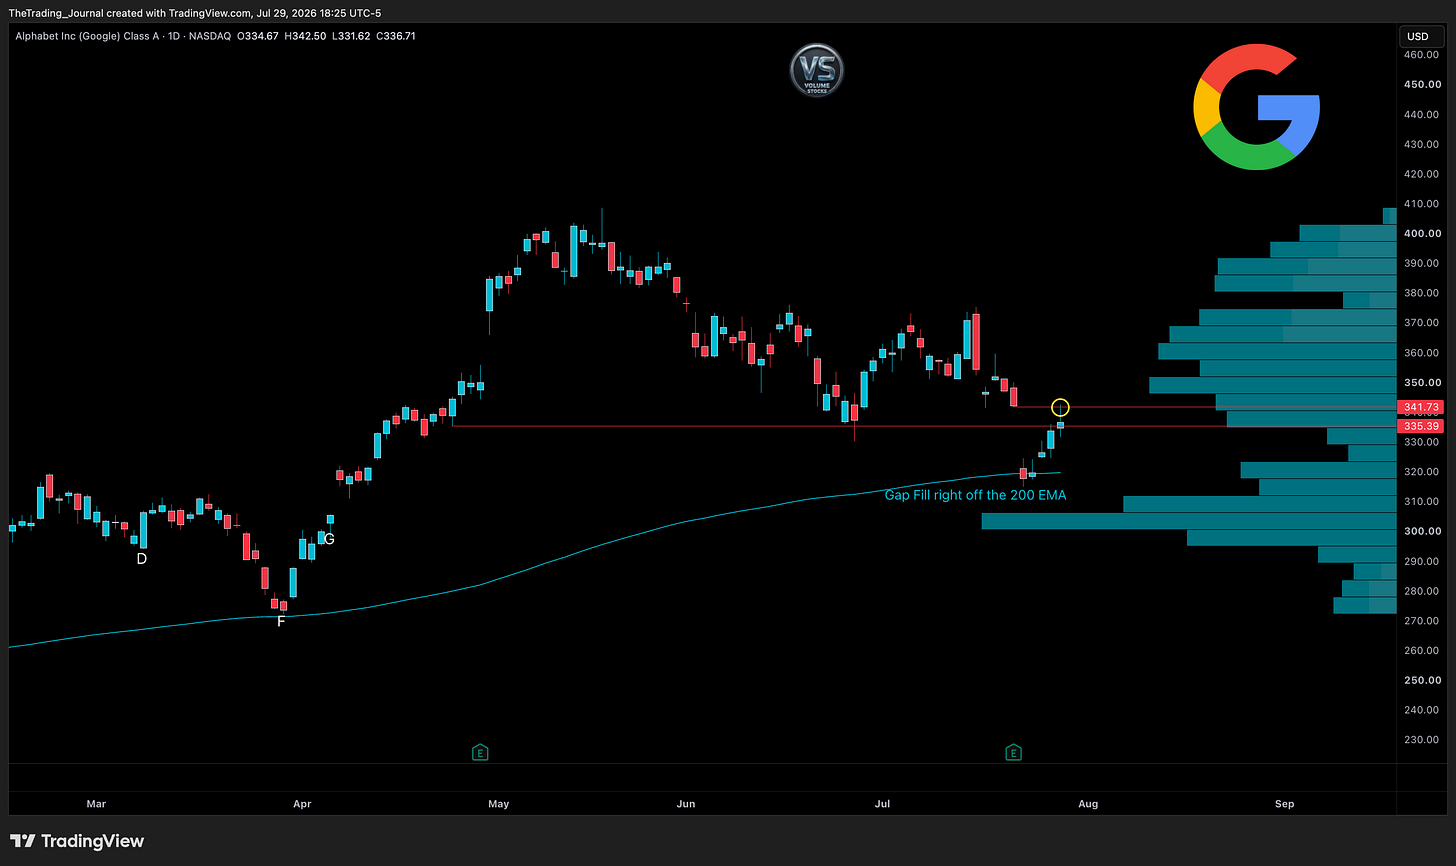The image size is (1456, 866).
Task: Select the 341.73 price label
Action: pyautogui.click(x=1420, y=407)
